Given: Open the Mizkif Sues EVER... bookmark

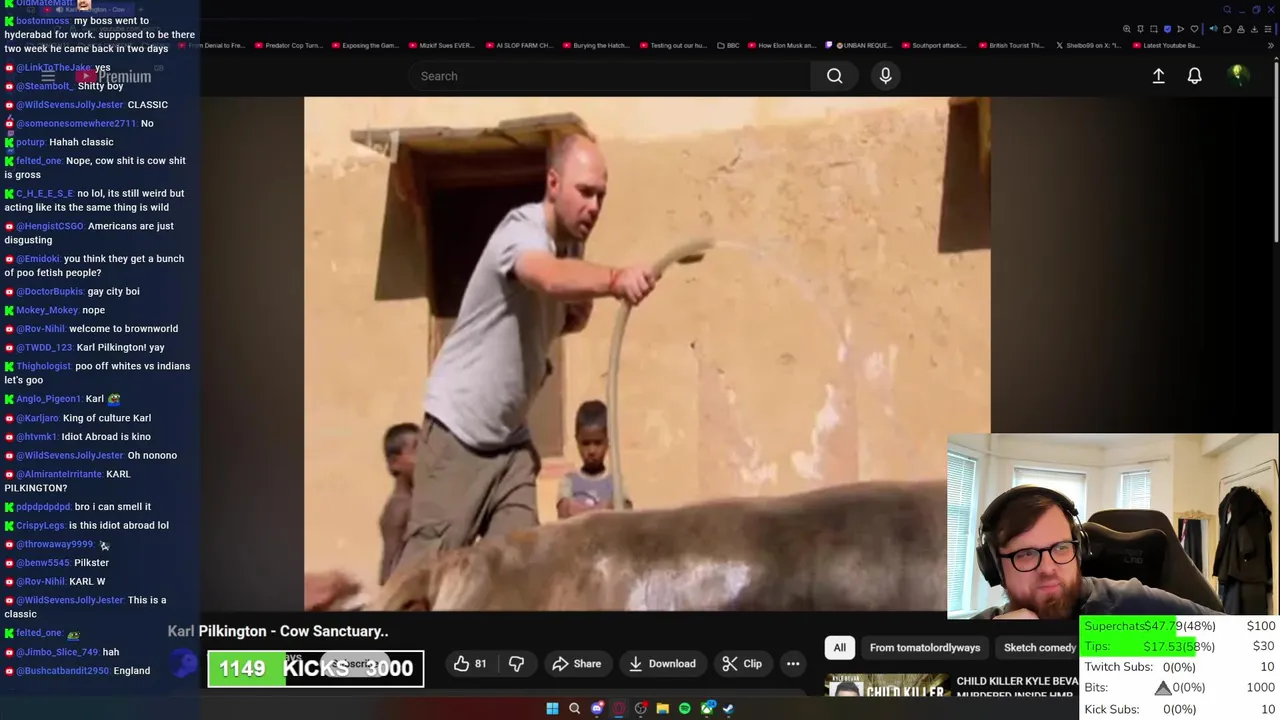Looking at the screenshot, I should (441, 45).
